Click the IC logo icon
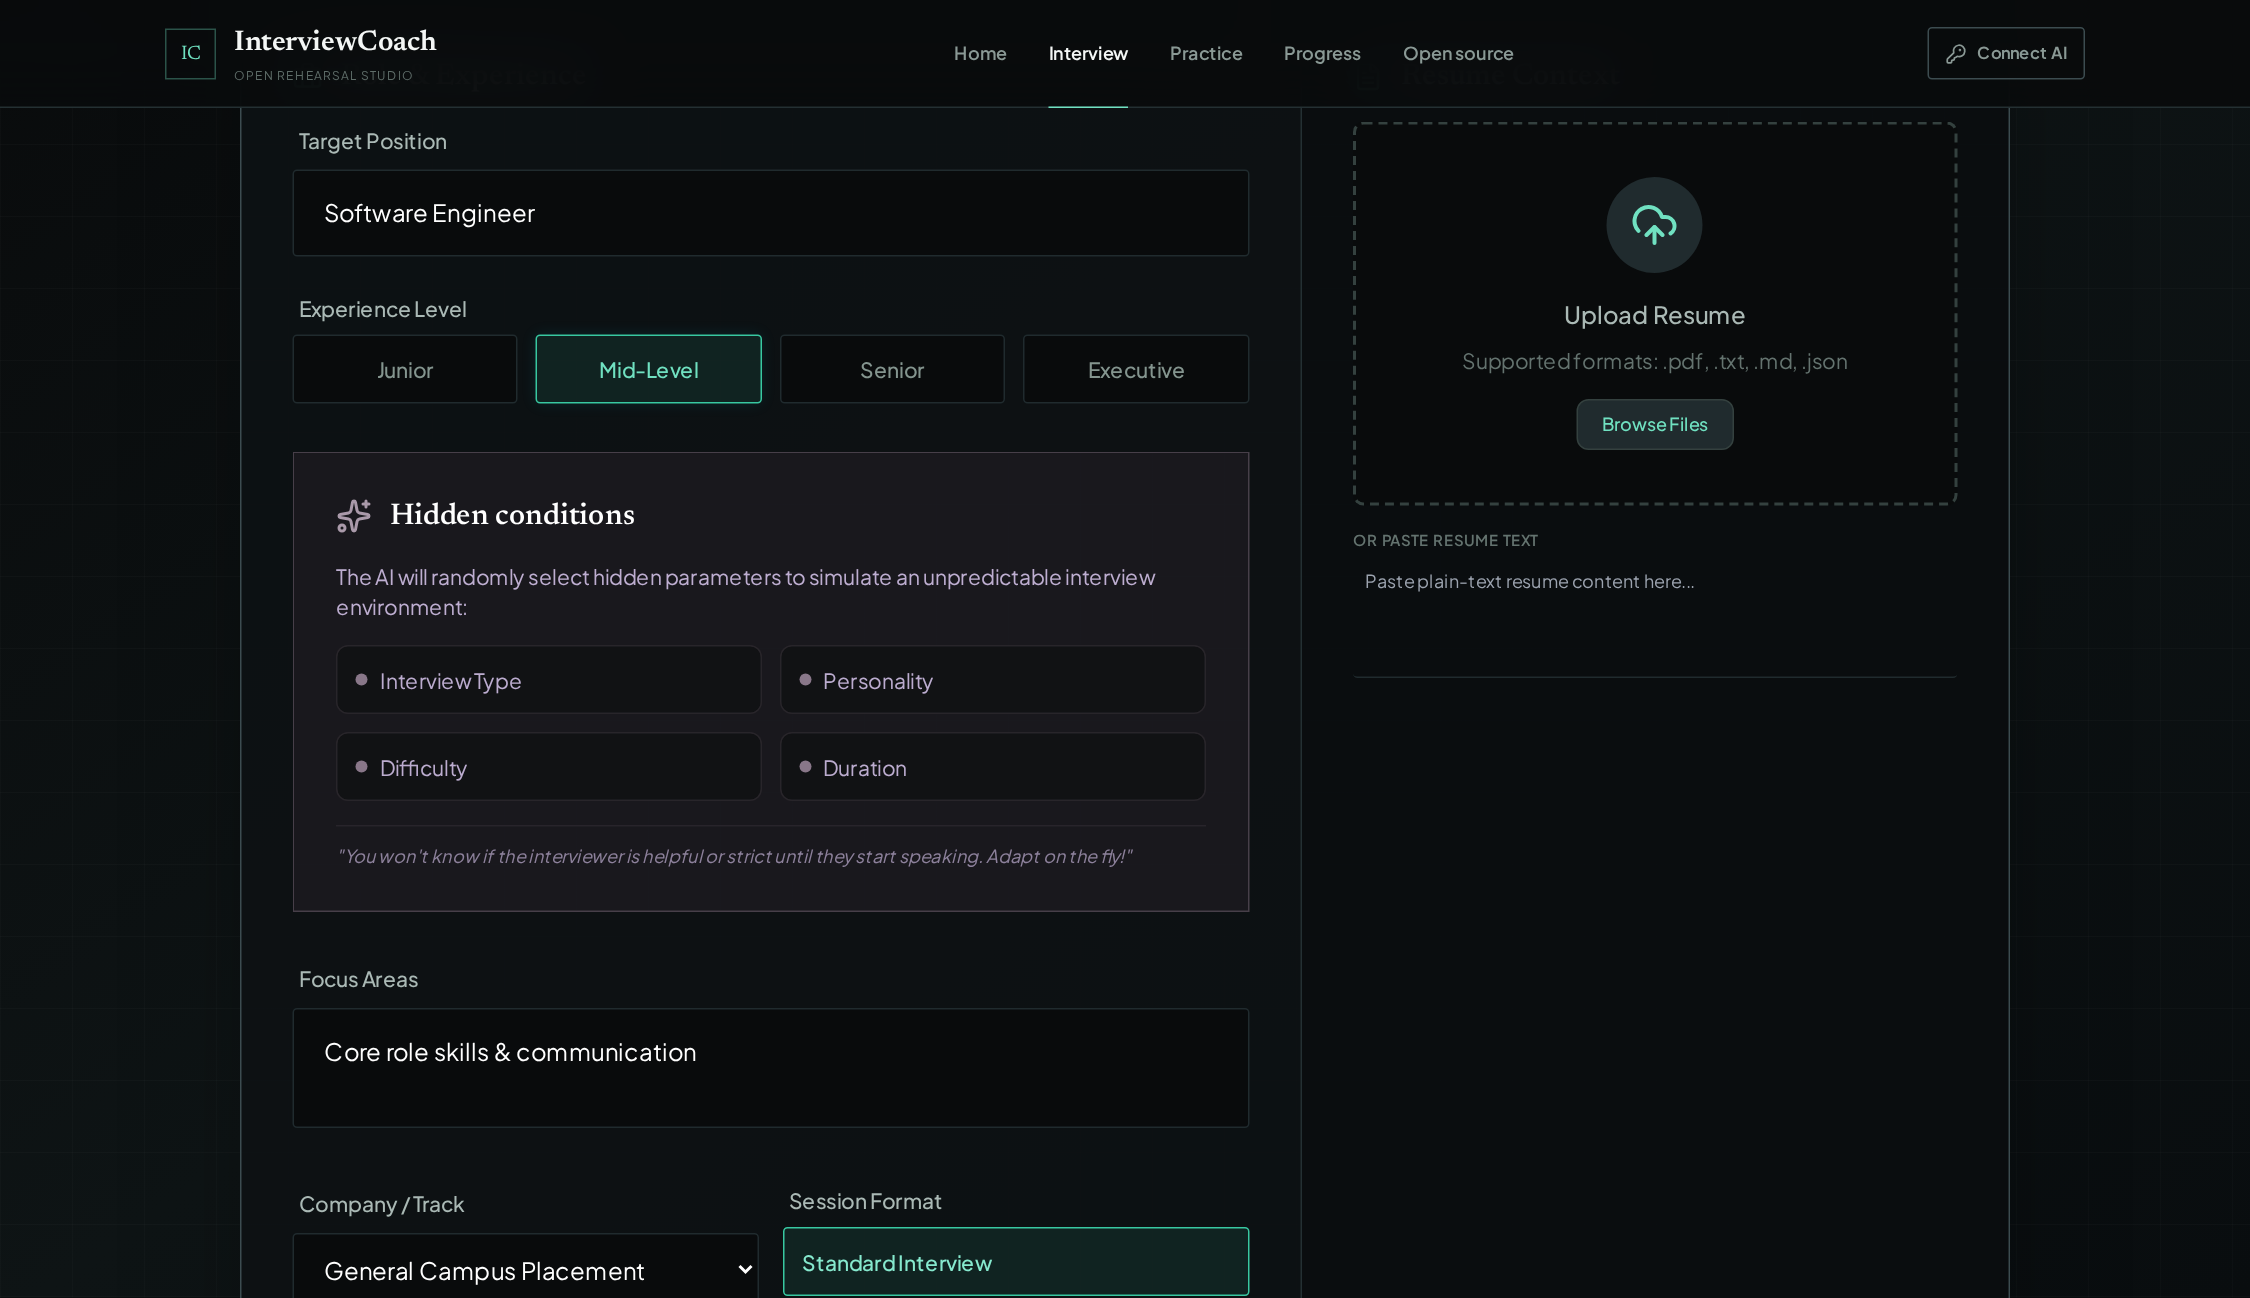 190,53
